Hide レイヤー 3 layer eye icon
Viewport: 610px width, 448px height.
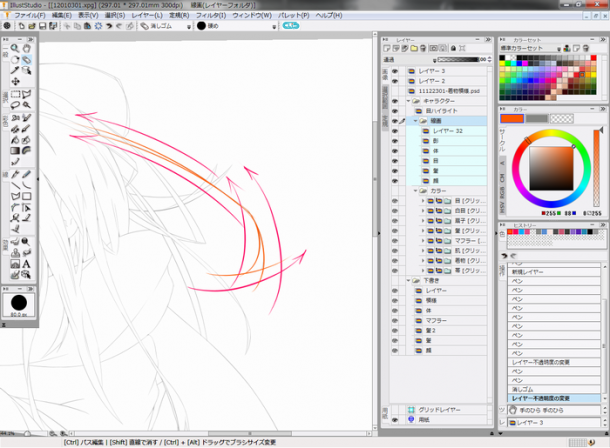394,71
